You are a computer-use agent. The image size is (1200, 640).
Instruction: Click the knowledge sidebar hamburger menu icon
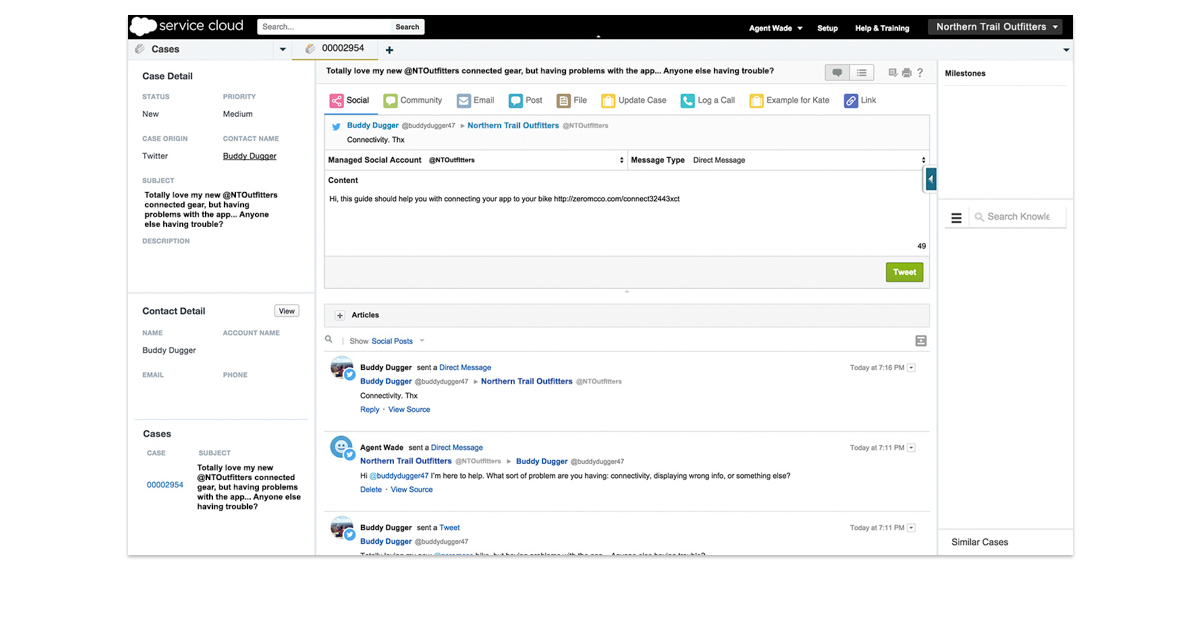[956, 217]
